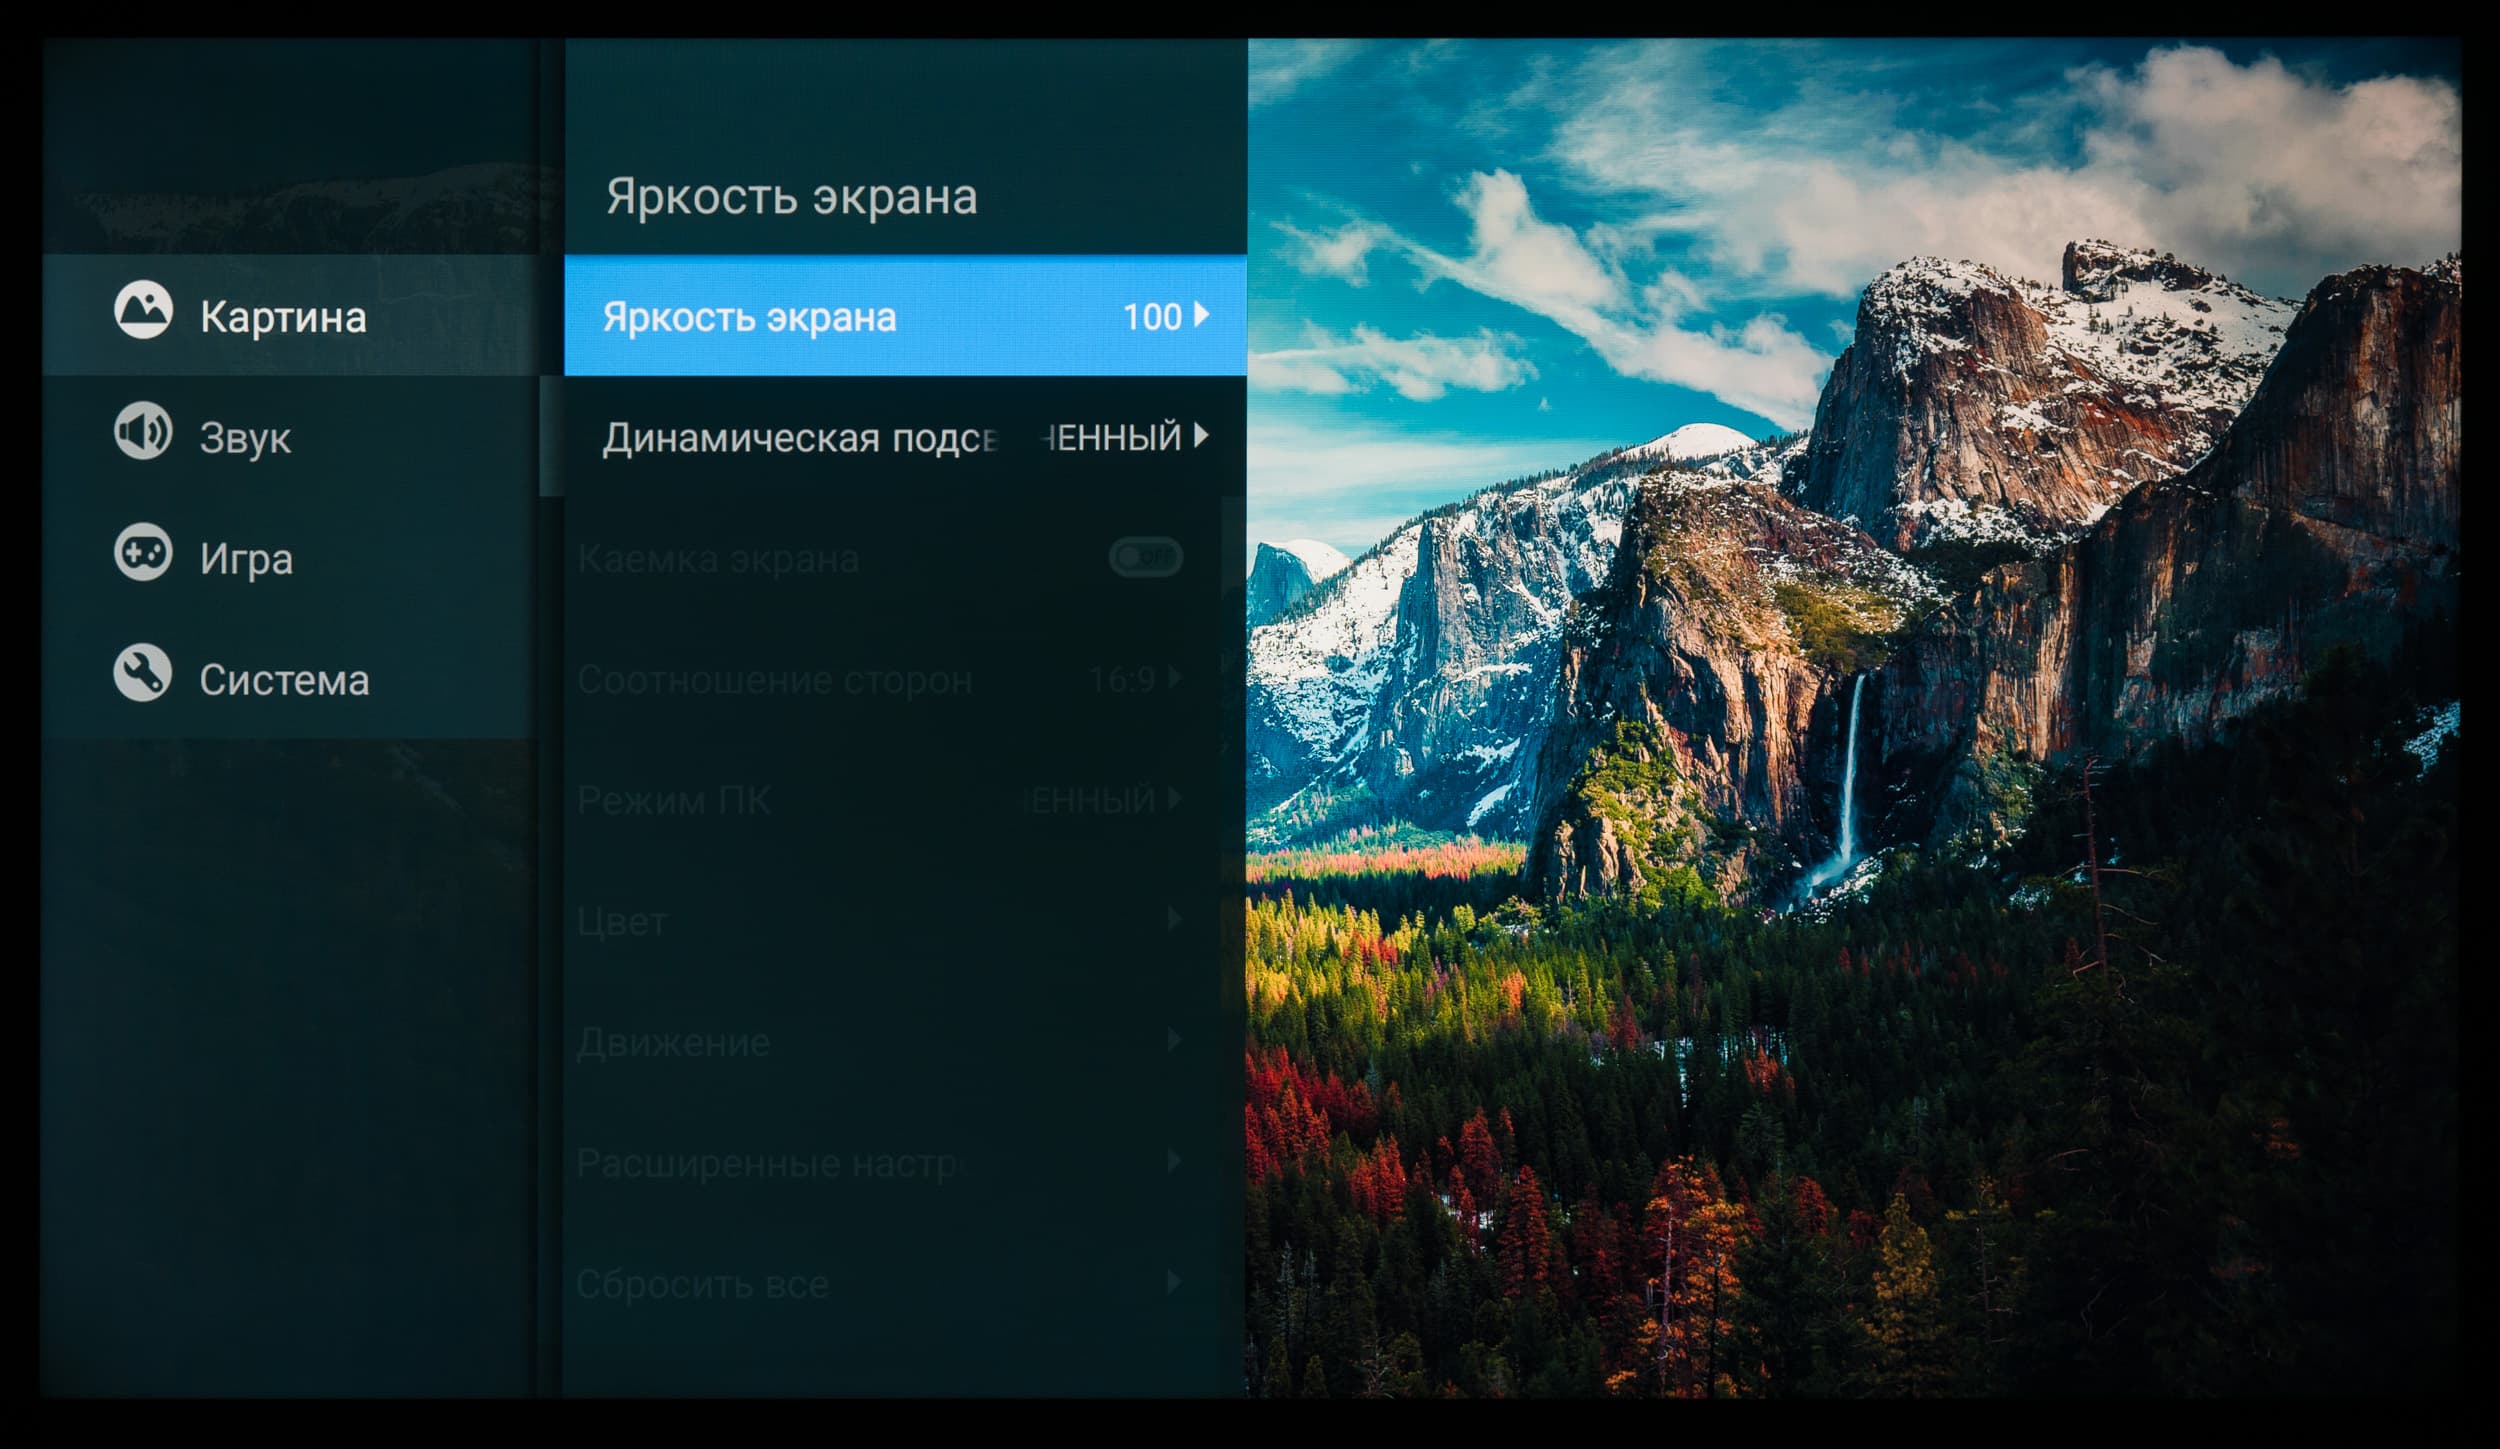
Task: Expand arrow for Динамическая подсветка option
Action: [x=1202, y=436]
